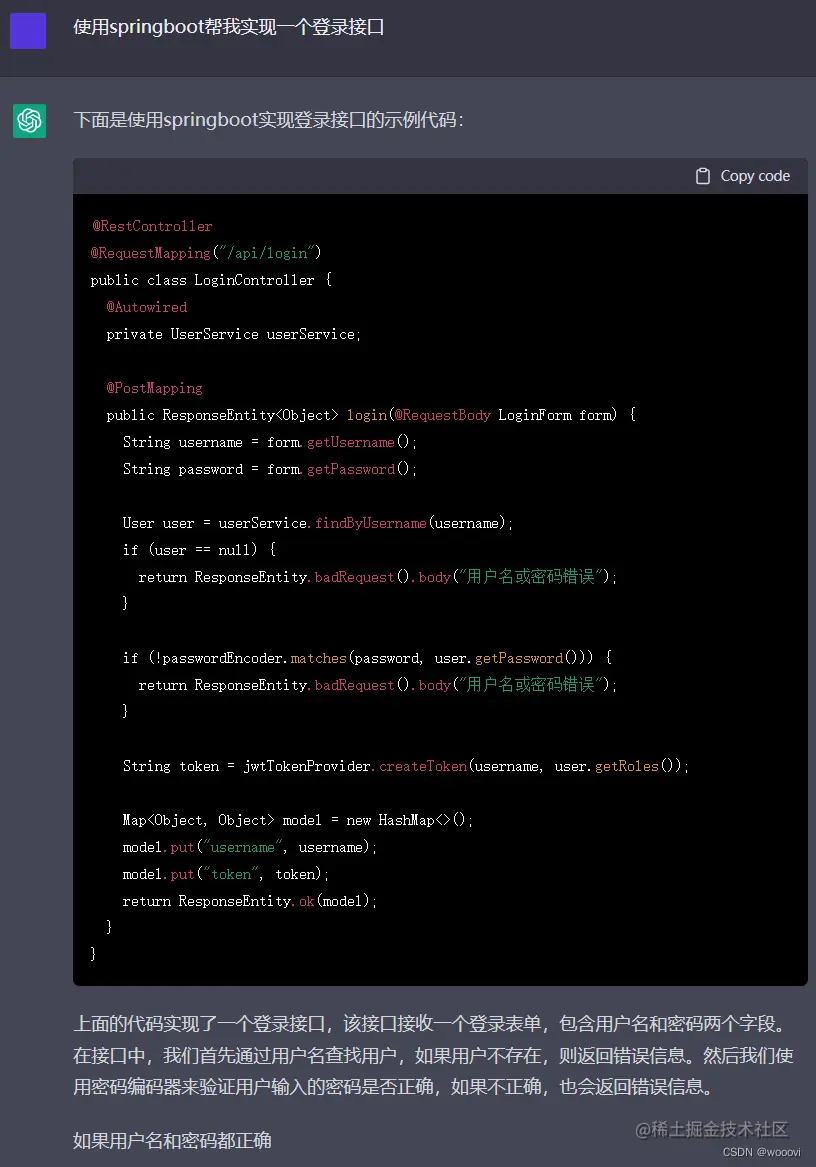
Task: Click the public class LoginController line
Action: pos(211,280)
